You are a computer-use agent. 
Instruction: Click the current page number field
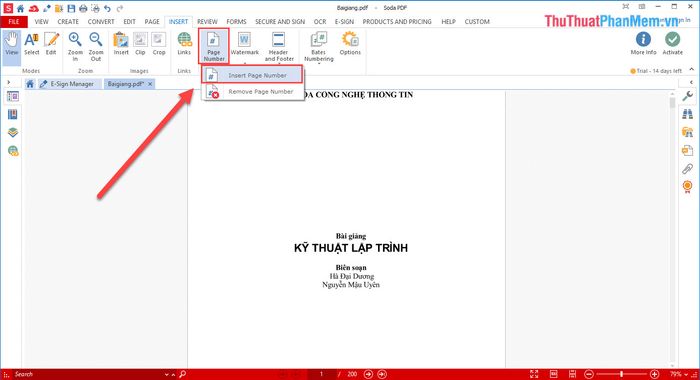(x=321, y=374)
